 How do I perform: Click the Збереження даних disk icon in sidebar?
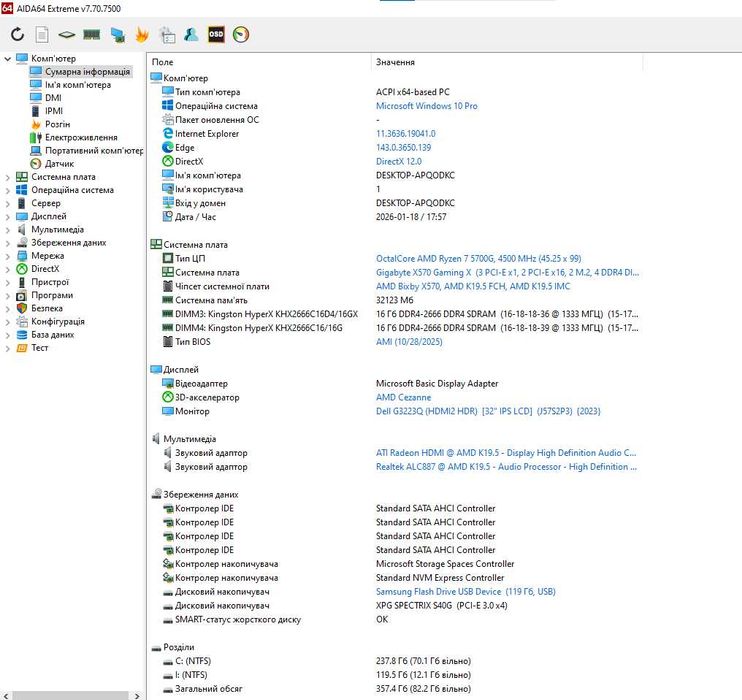point(22,242)
